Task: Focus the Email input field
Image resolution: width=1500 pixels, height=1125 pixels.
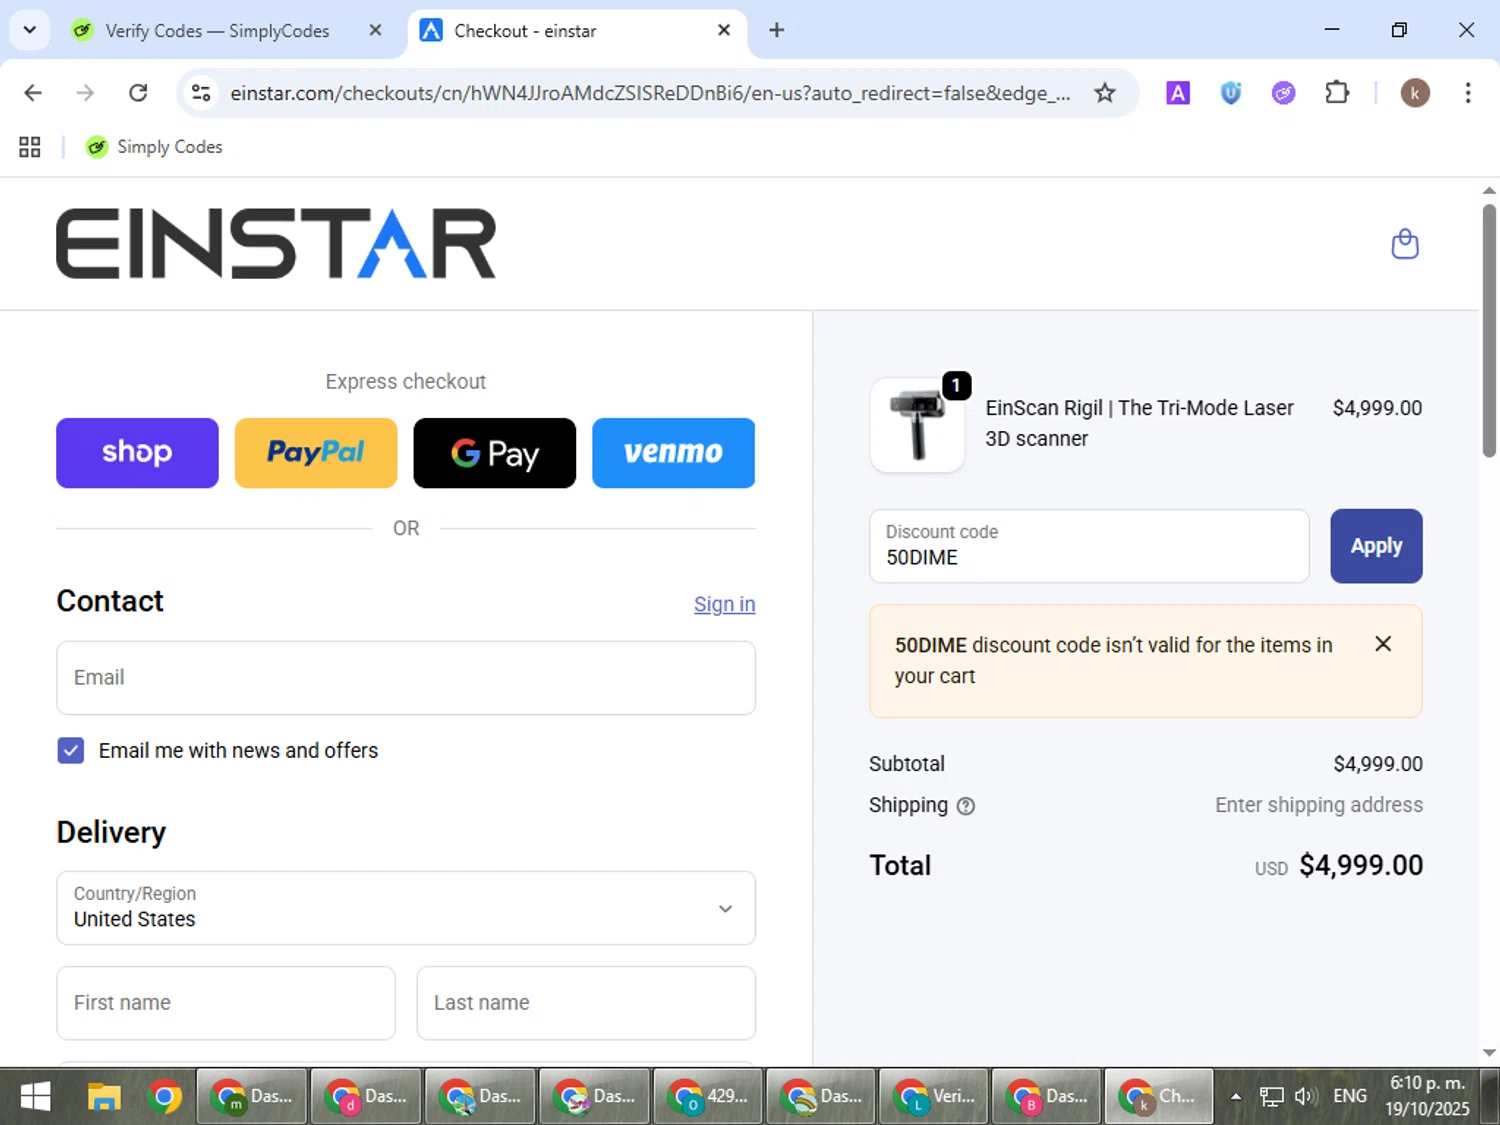Action: (x=406, y=678)
